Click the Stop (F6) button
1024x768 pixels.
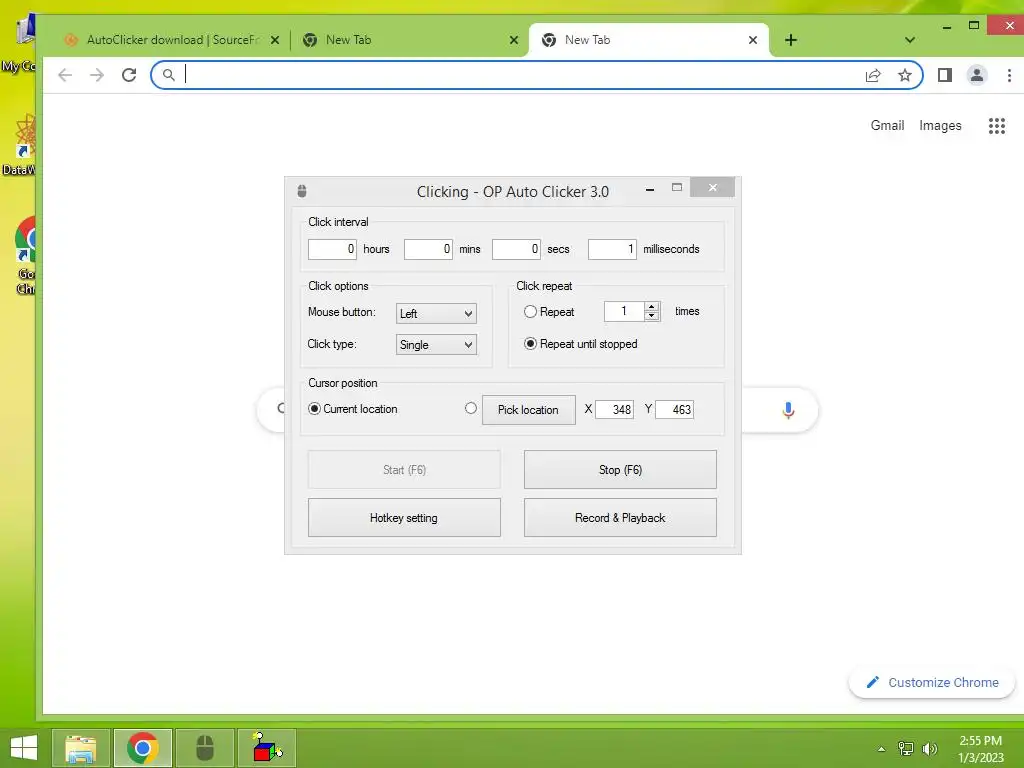[620, 470]
